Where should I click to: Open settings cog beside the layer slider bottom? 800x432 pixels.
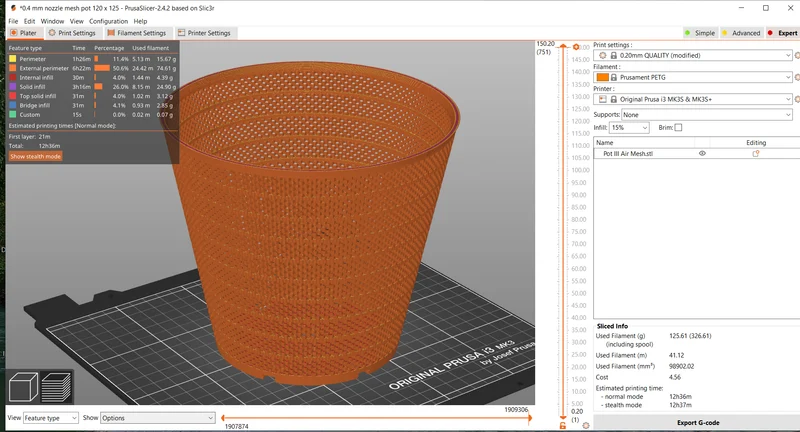(586, 425)
